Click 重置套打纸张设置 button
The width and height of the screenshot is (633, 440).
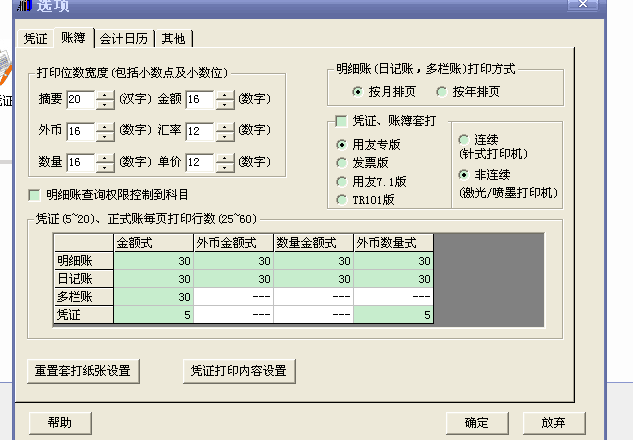81,371
